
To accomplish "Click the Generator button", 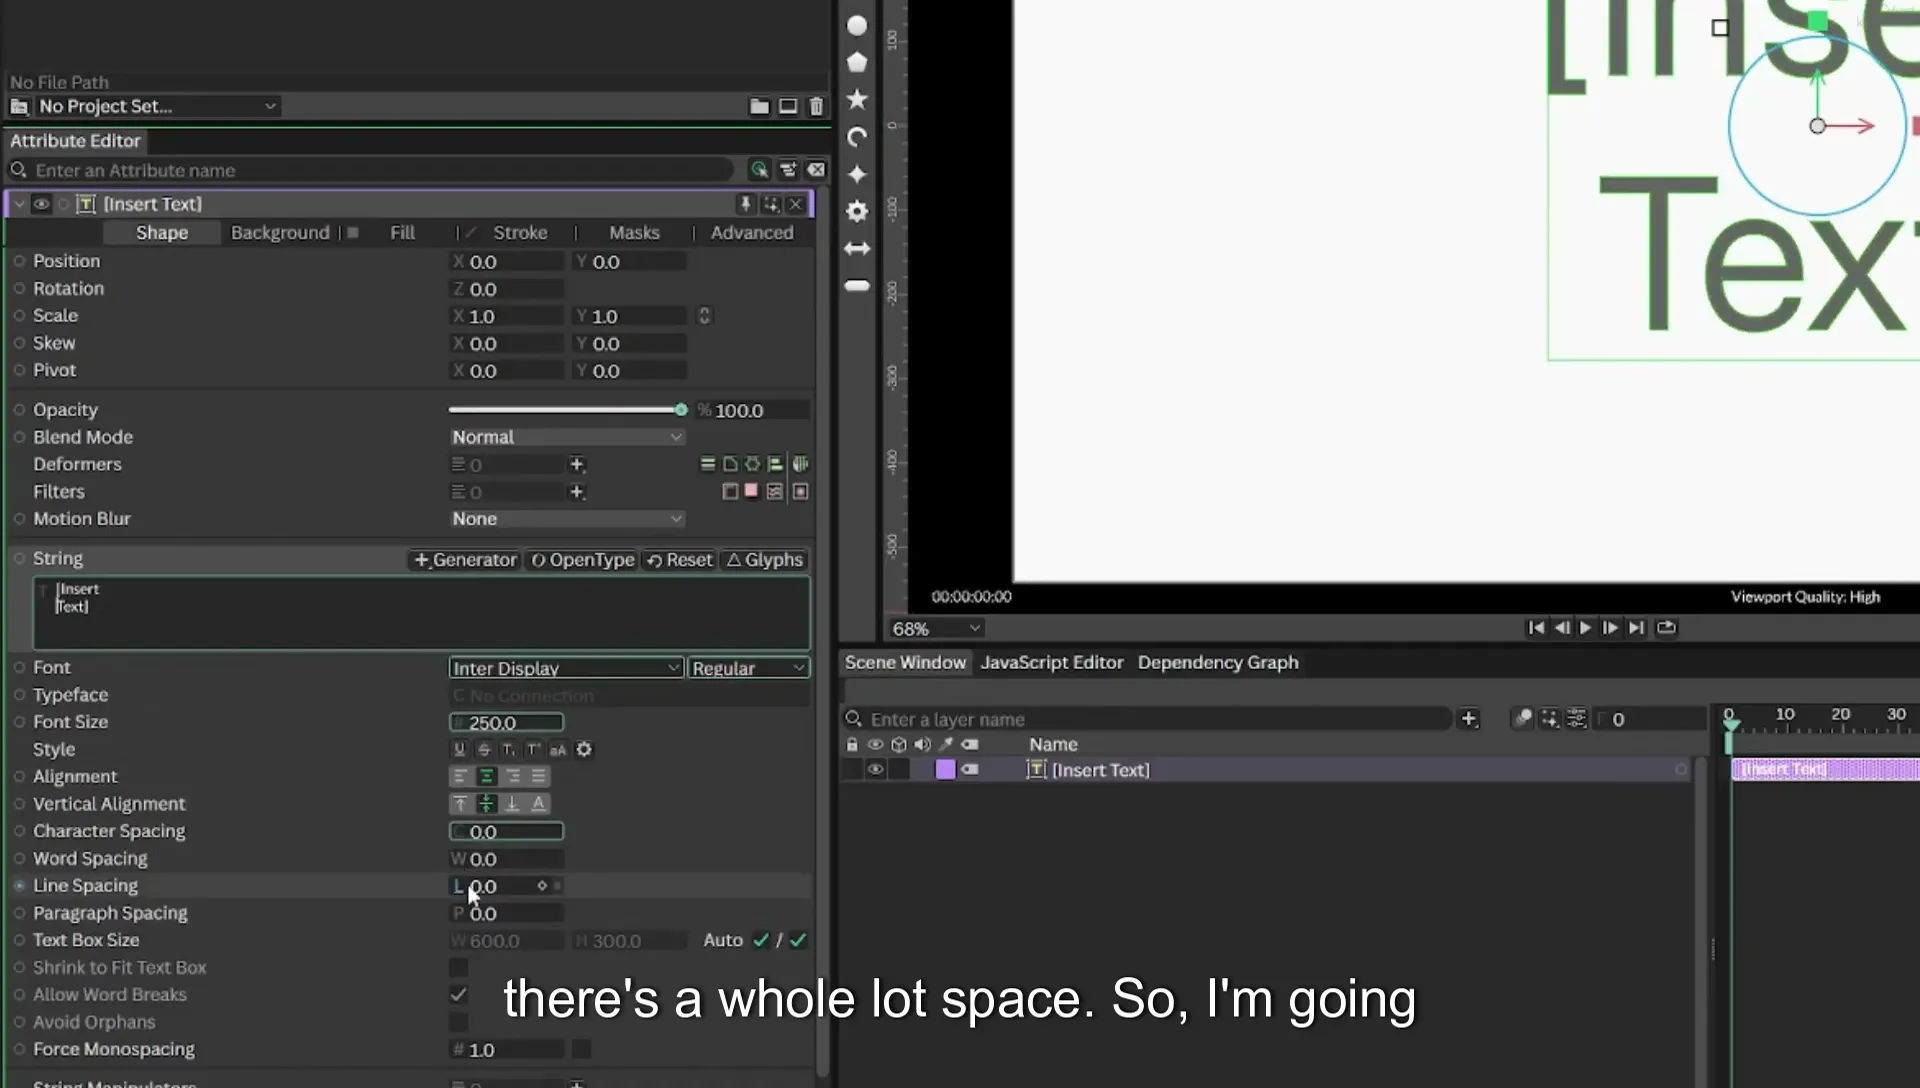I will tap(464, 560).
